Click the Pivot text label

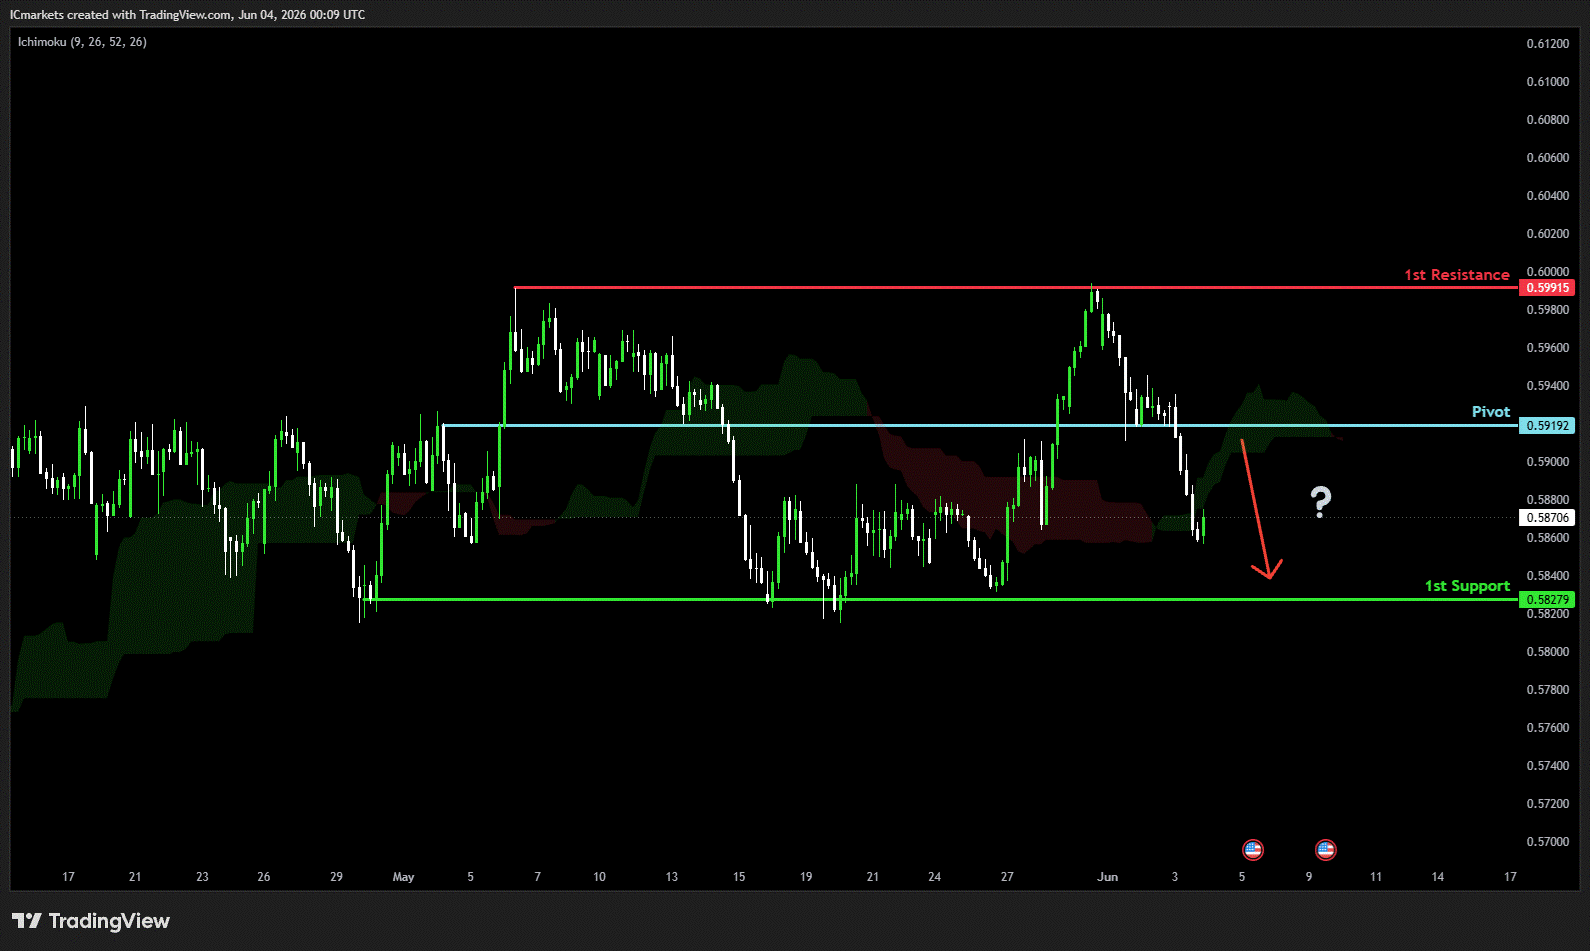coord(1491,412)
